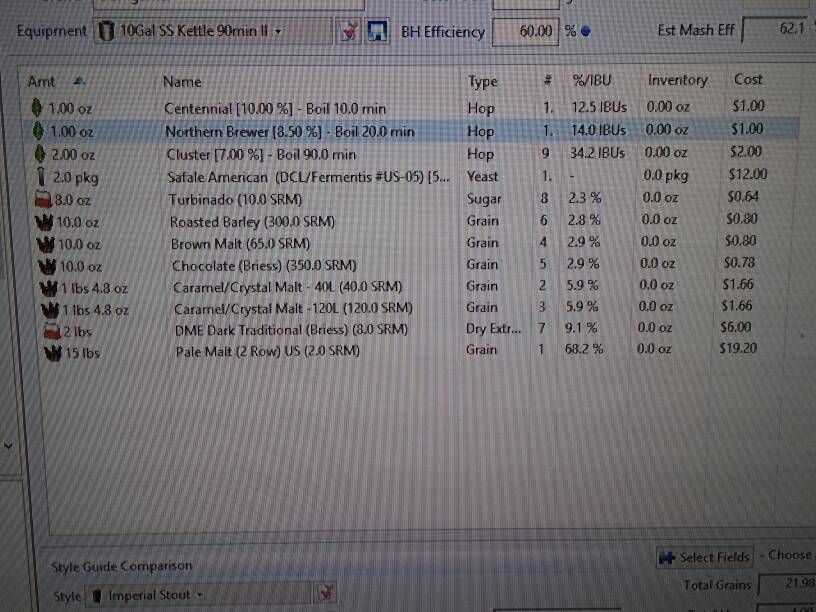Click hop icon on the Cluster row
The height and width of the screenshot is (612, 816).
pyautogui.click(x=40, y=154)
